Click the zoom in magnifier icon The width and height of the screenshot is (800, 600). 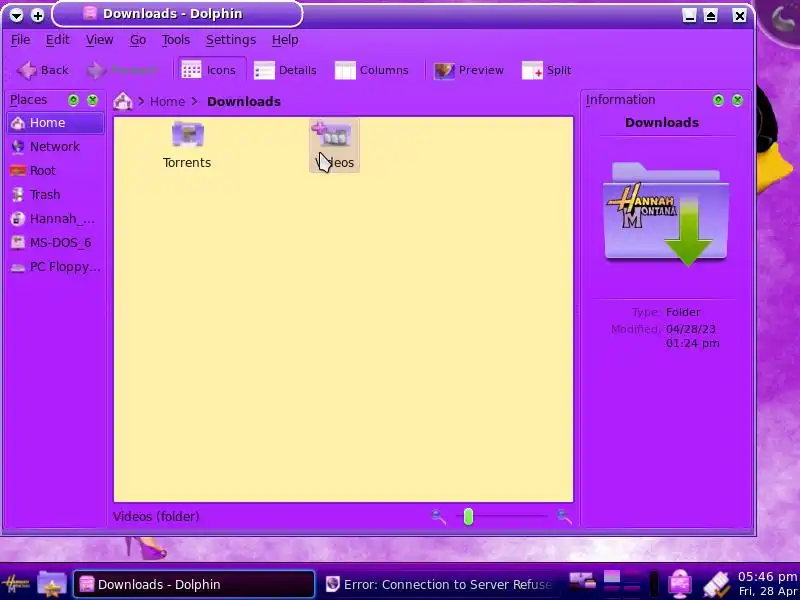[x=564, y=517]
